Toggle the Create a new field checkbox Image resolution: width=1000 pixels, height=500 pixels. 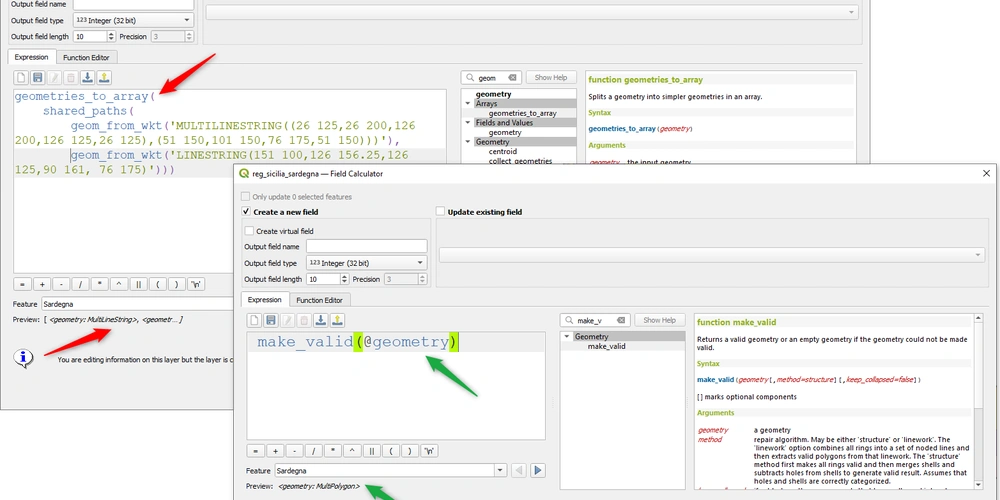click(248, 212)
